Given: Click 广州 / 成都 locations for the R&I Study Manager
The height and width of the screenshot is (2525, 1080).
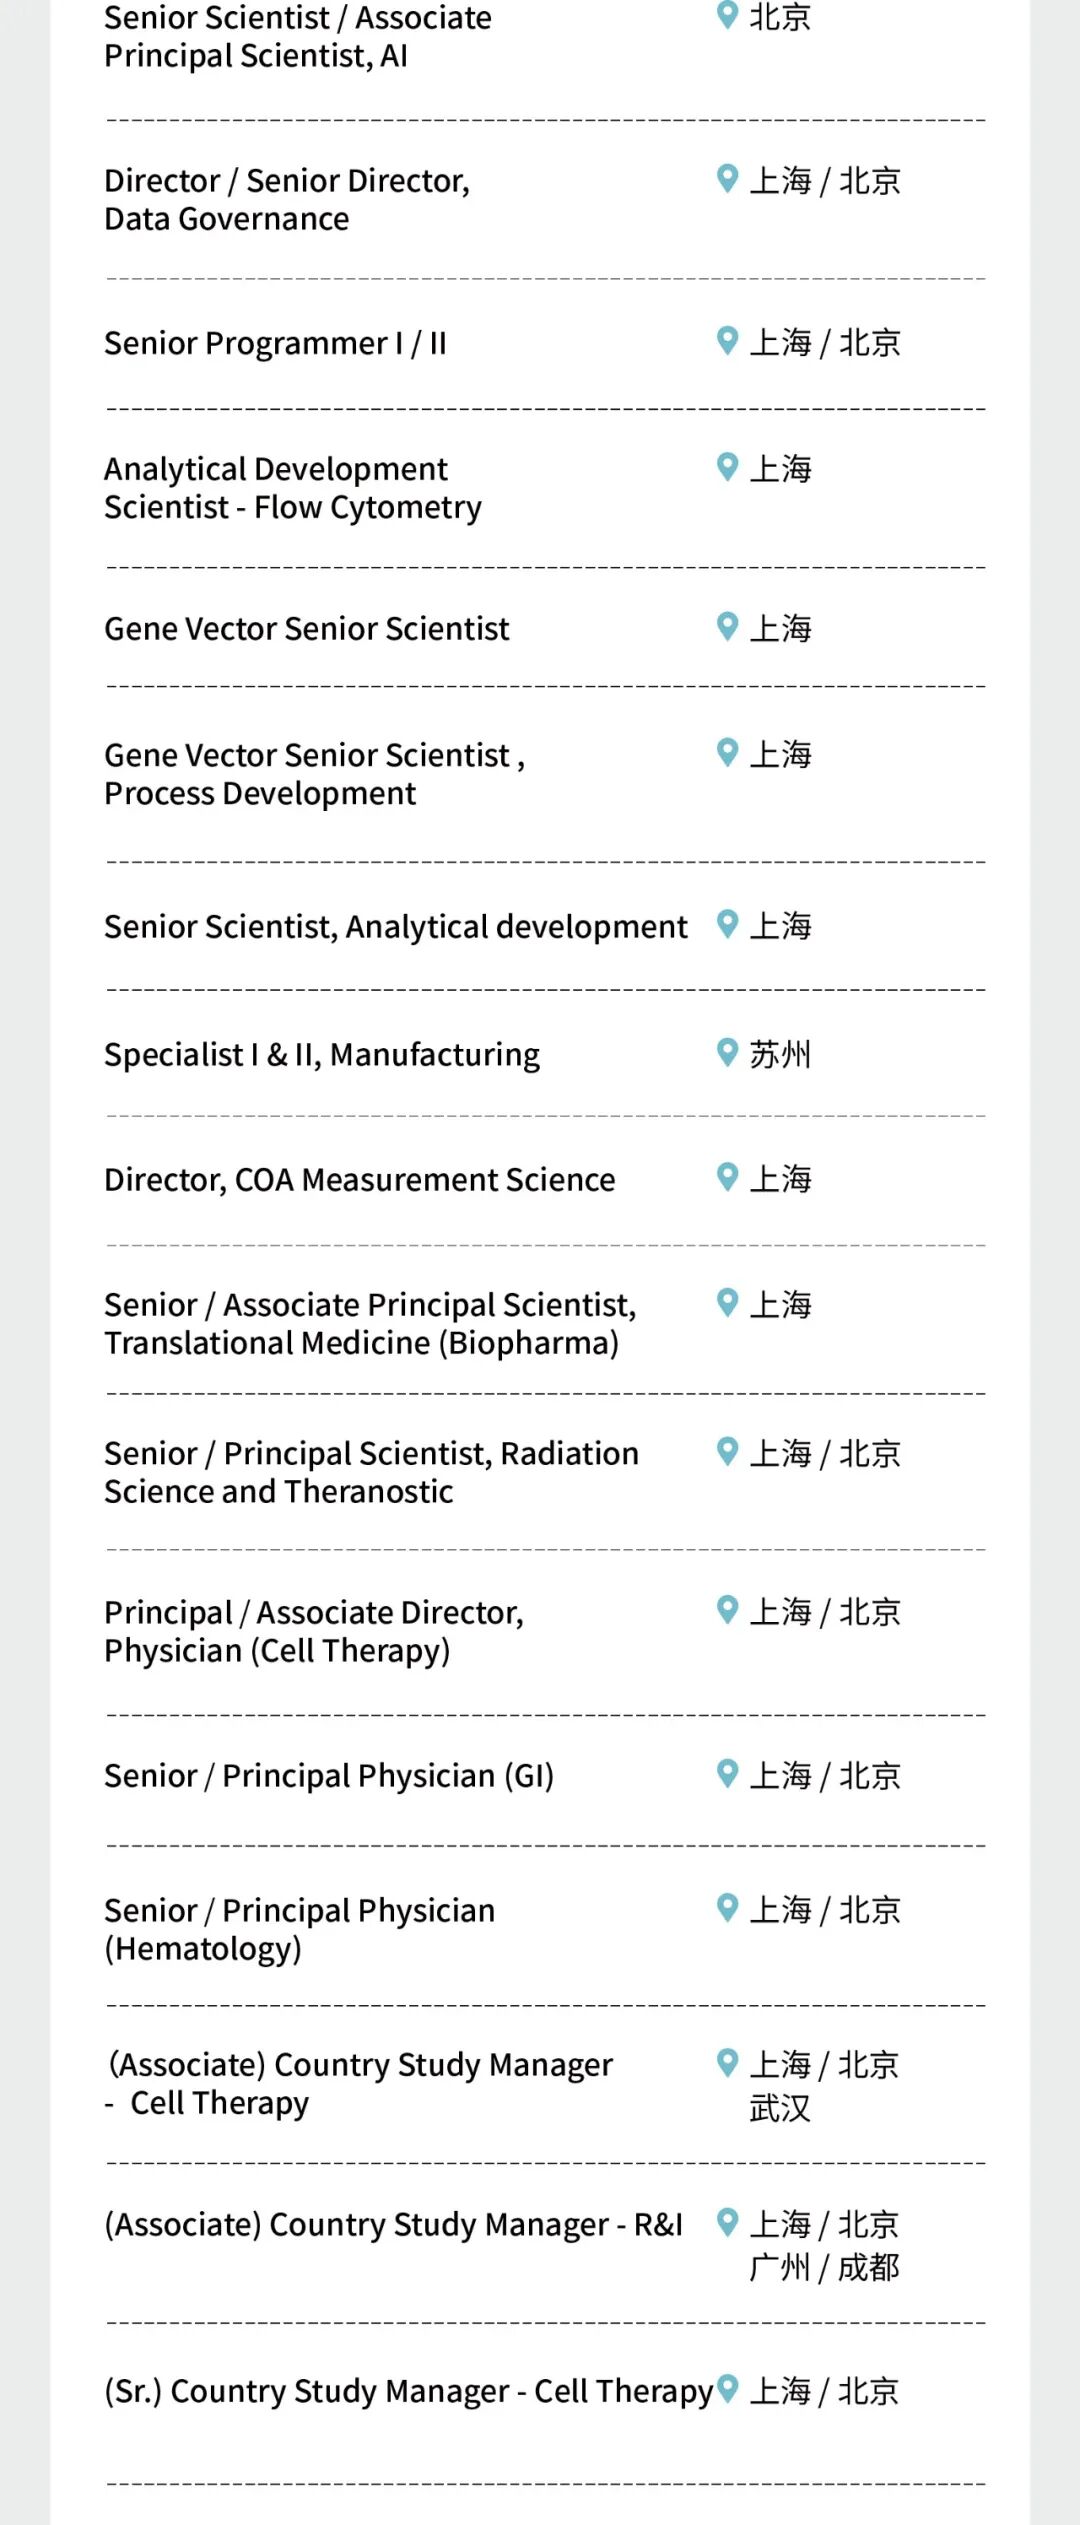Looking at the screenshot, I should pyautogui.click(x=824, y=2267).
